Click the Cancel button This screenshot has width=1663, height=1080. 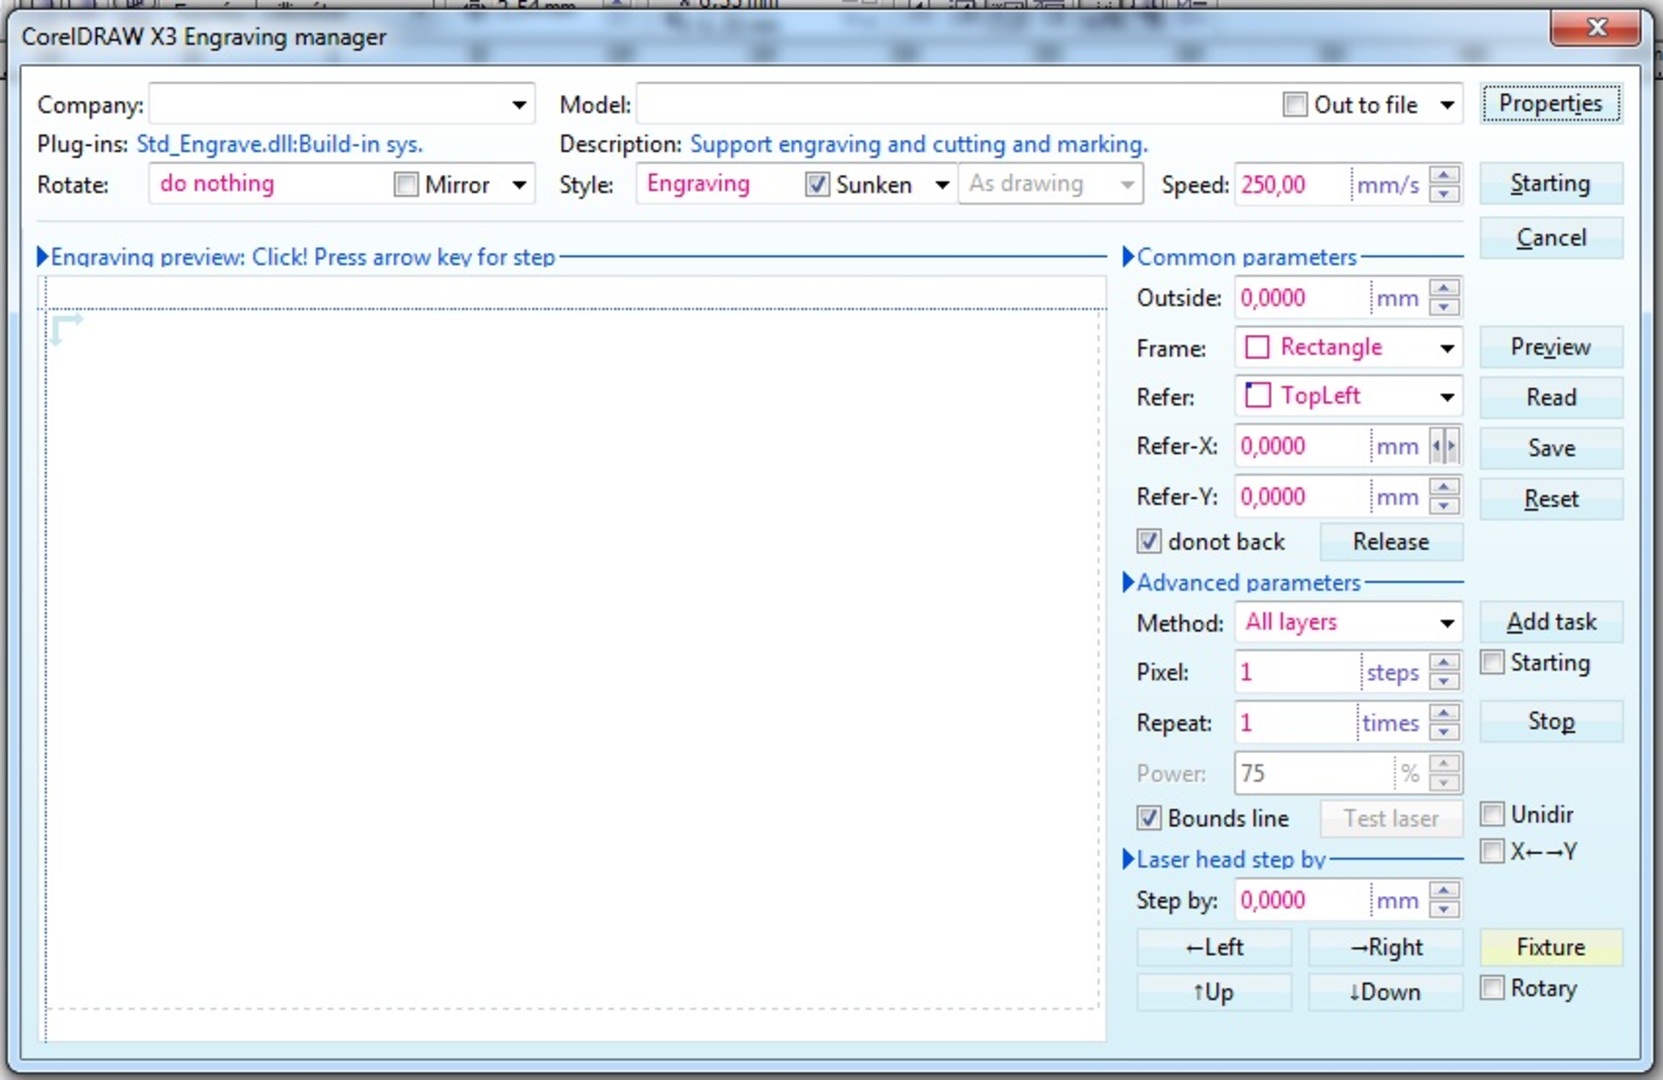click(1551, 238)
